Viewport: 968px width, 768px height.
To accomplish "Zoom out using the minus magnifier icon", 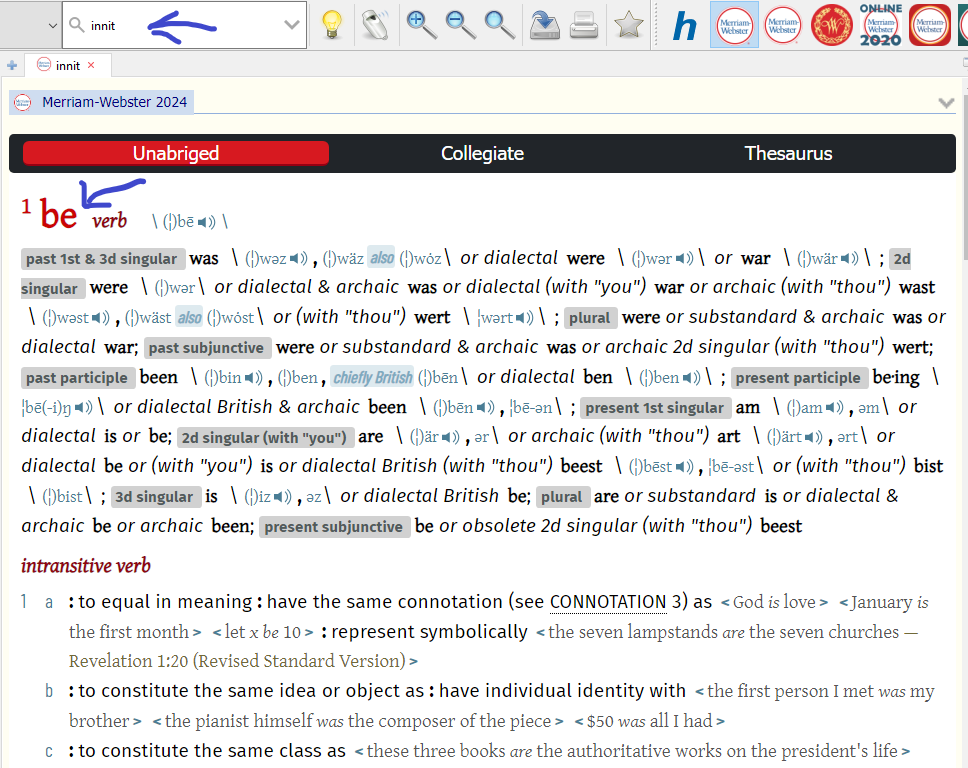I will click(x=461, y=25).
